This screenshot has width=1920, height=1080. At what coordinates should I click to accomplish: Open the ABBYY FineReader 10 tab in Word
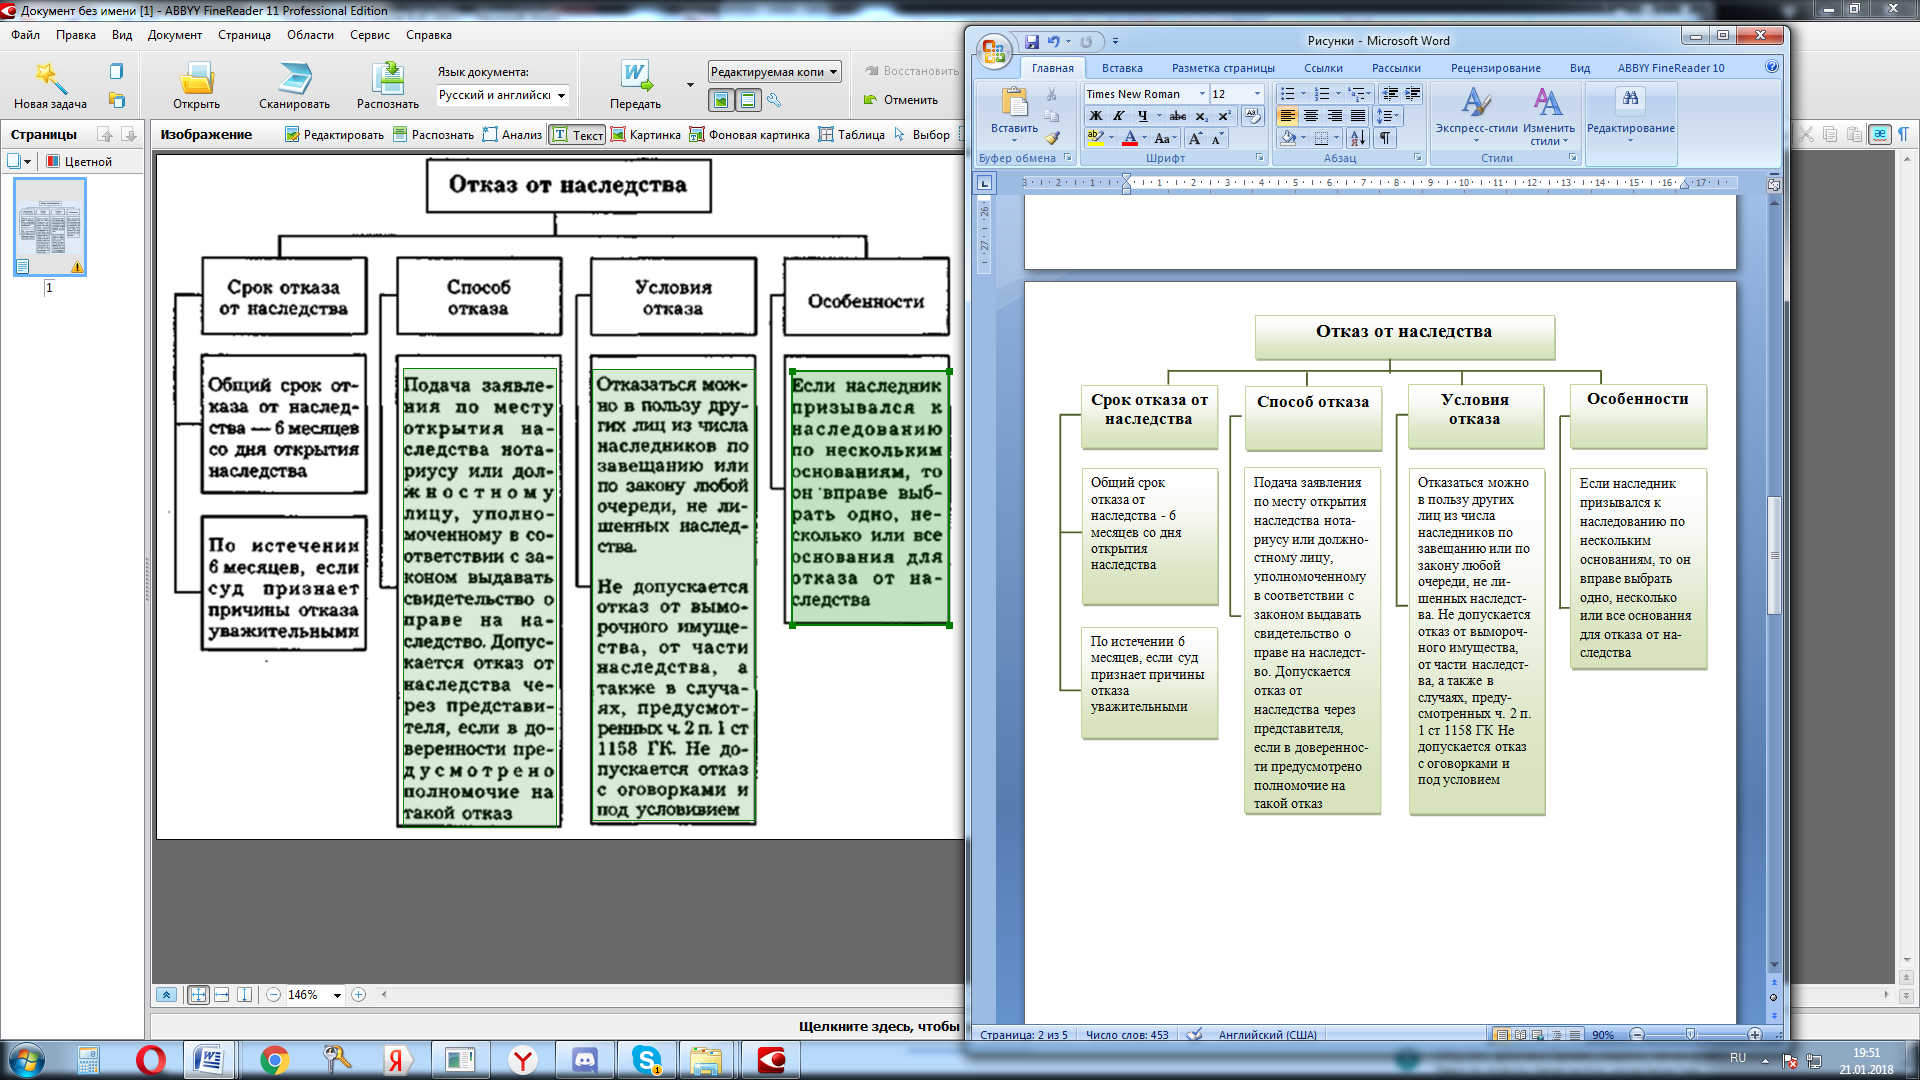[x=1671, y=68]
